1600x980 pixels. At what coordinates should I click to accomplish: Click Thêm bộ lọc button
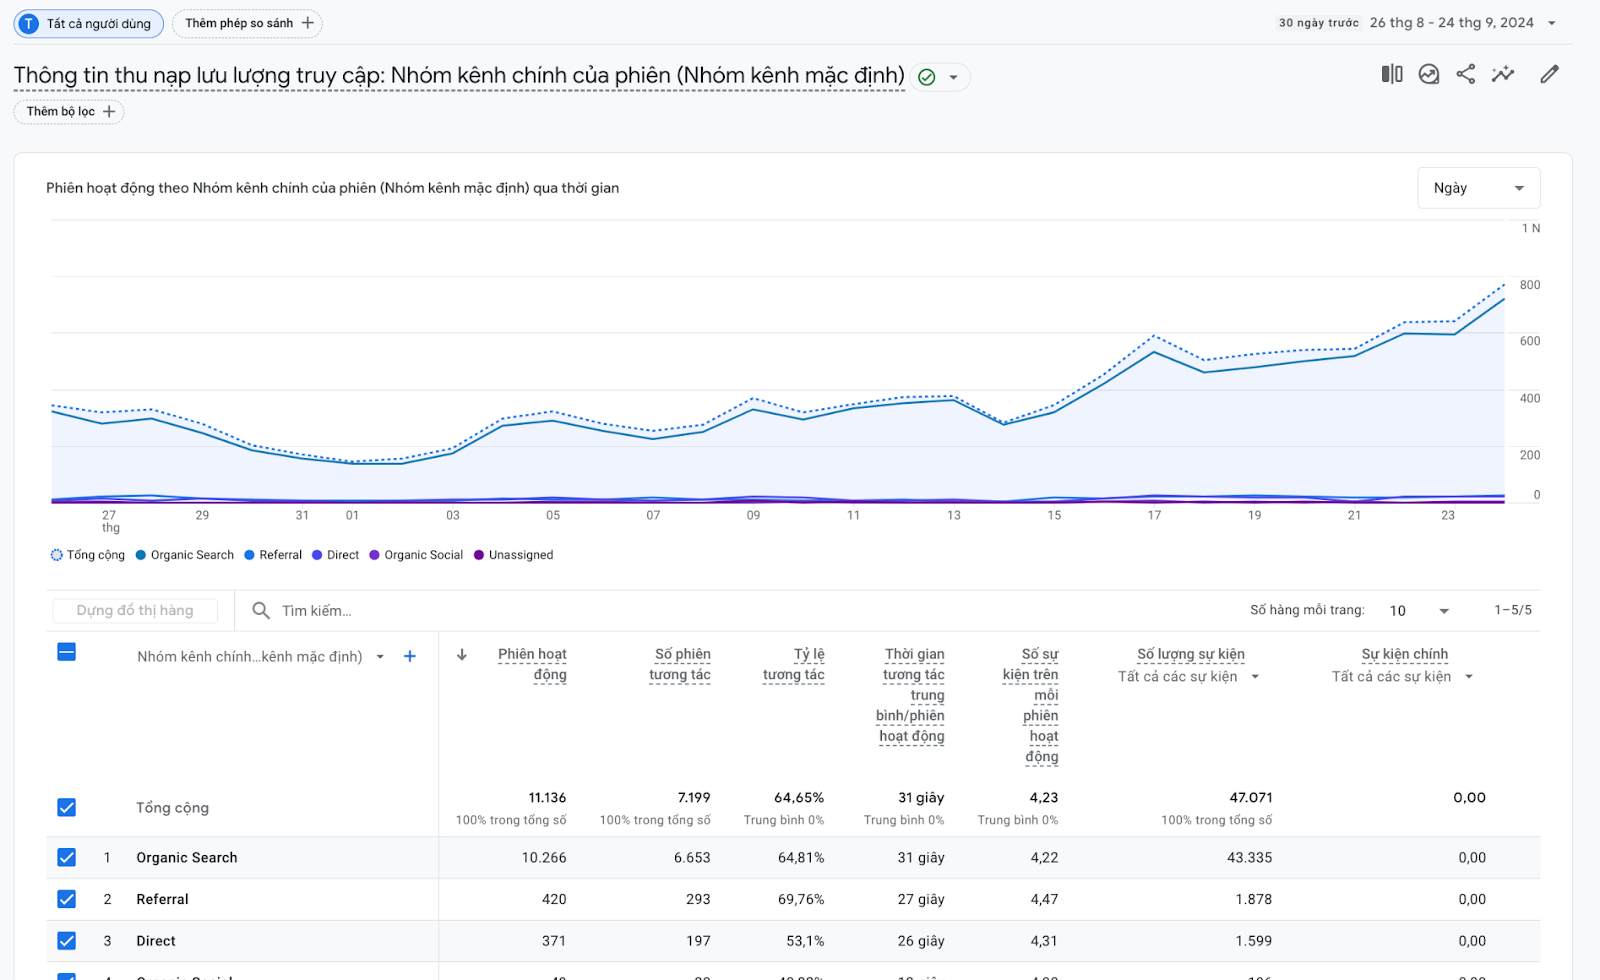tap(69, 111)
